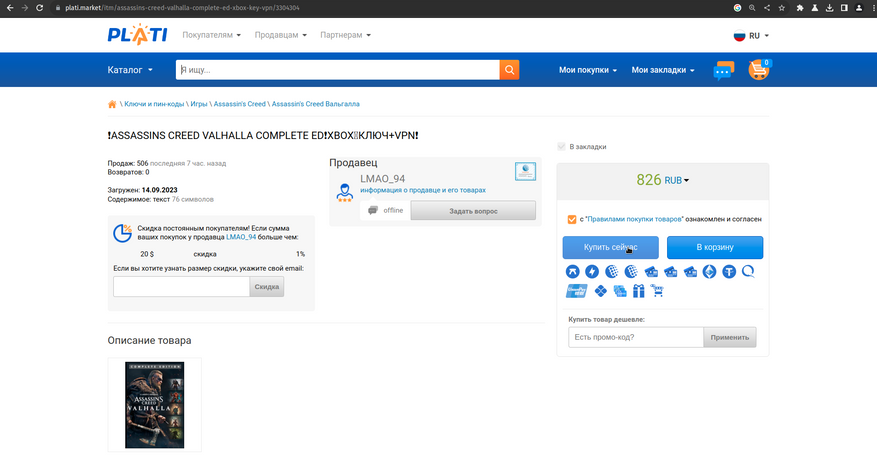
Task: Click the orange search magnifier button
Action: pos(510,70)
